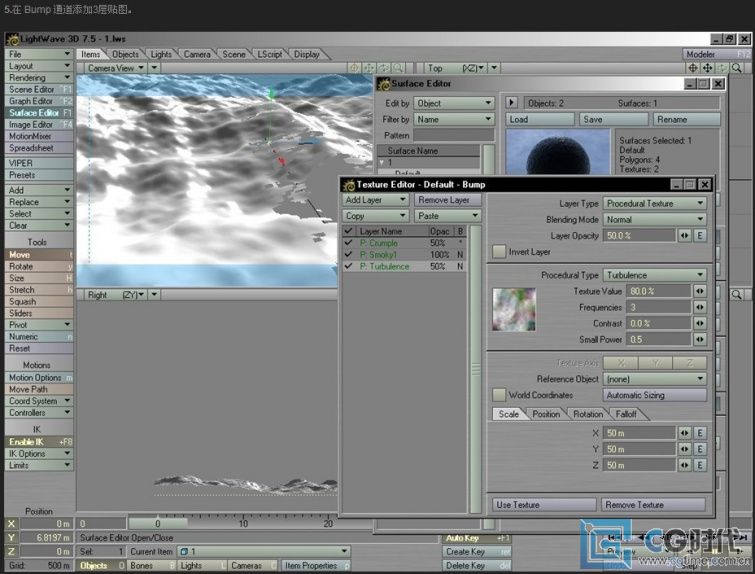Open Scale Y envelope E button
This screenshot has width=755, height=574.
click(700, 449)
